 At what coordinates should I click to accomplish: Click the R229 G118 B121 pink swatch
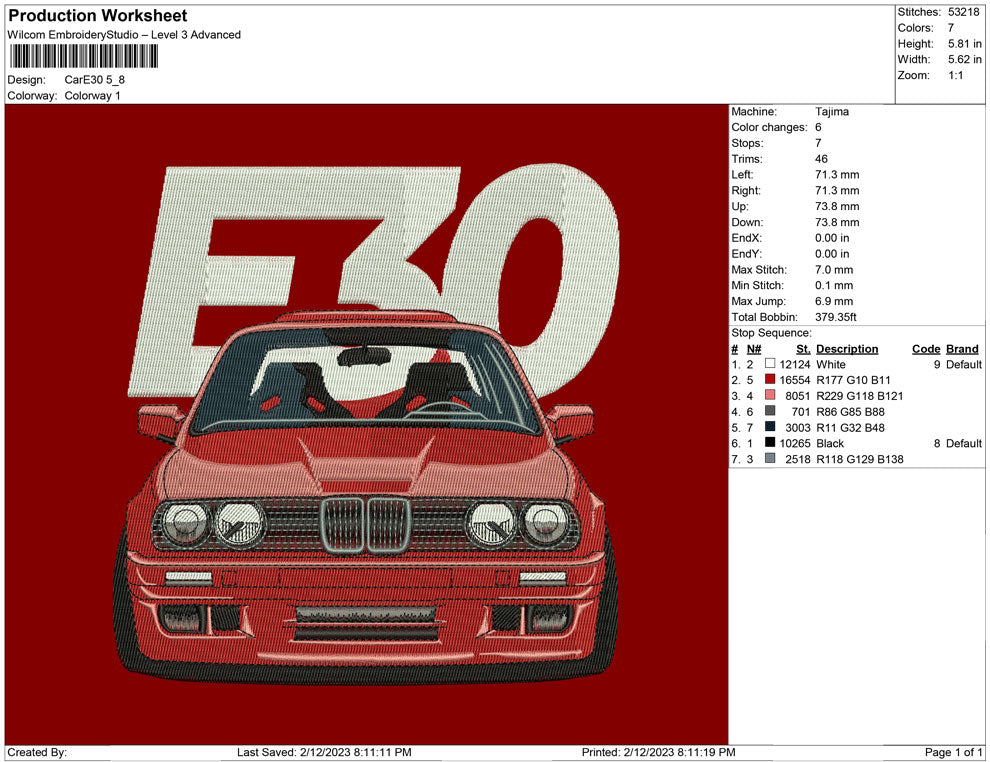[770, 395]
